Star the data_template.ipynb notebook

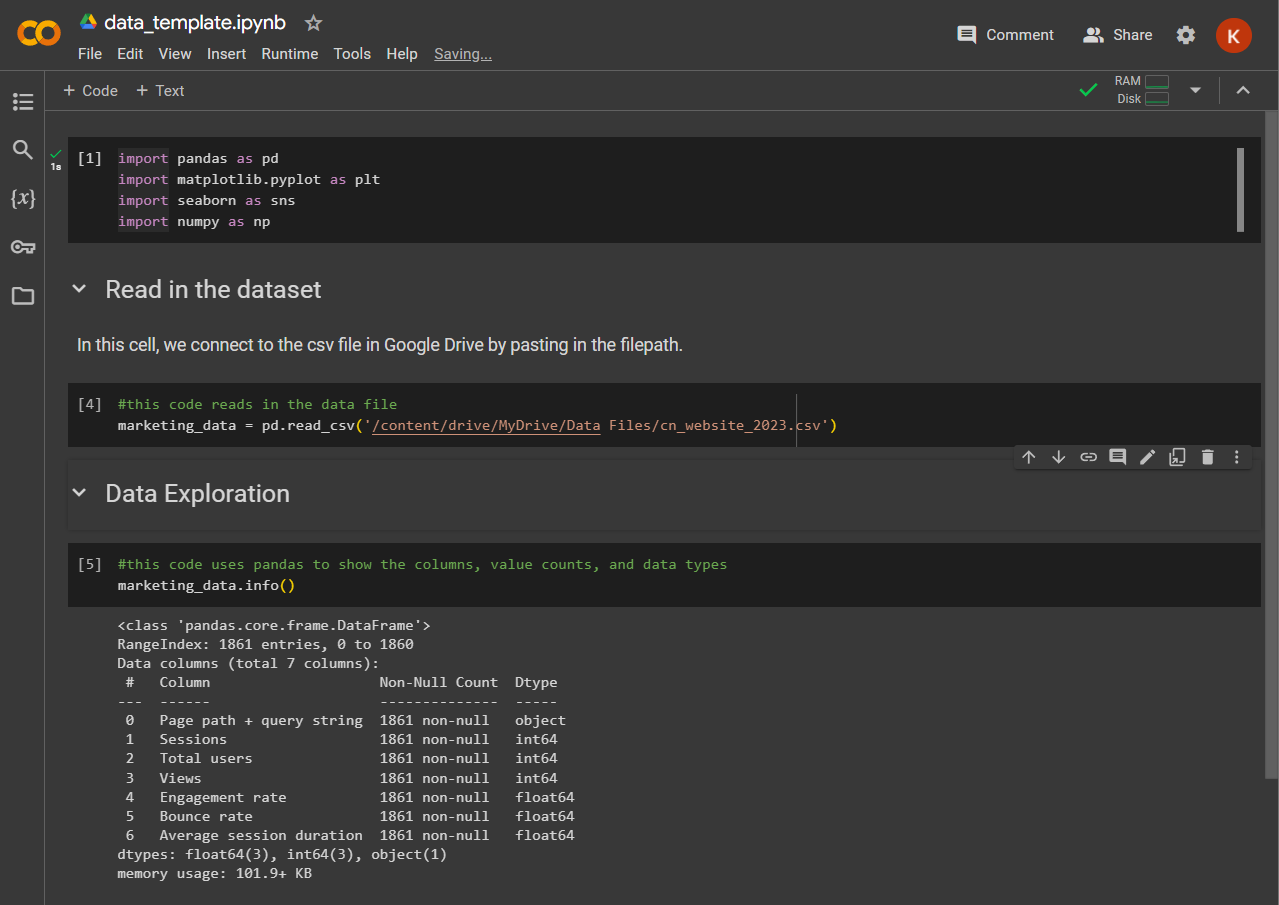tap(313, 22)
